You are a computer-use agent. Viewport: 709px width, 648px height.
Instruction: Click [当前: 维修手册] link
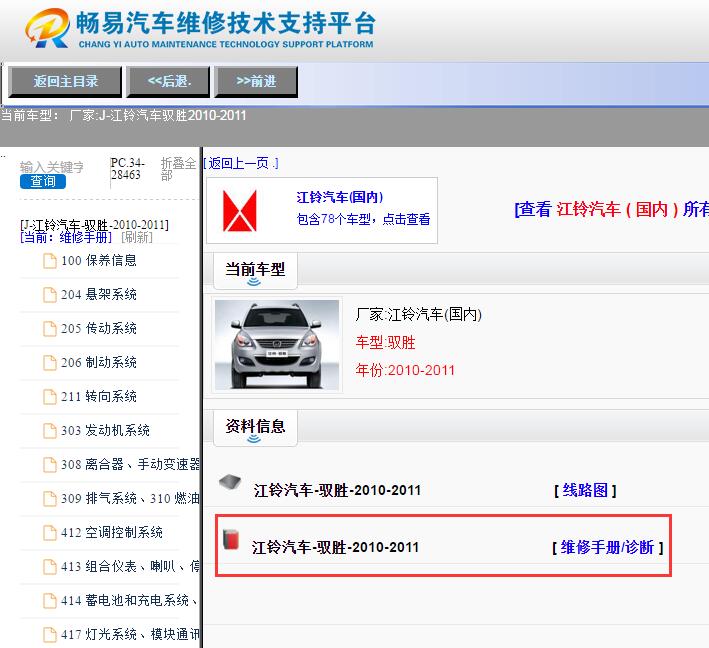click(x=66, y=237)
